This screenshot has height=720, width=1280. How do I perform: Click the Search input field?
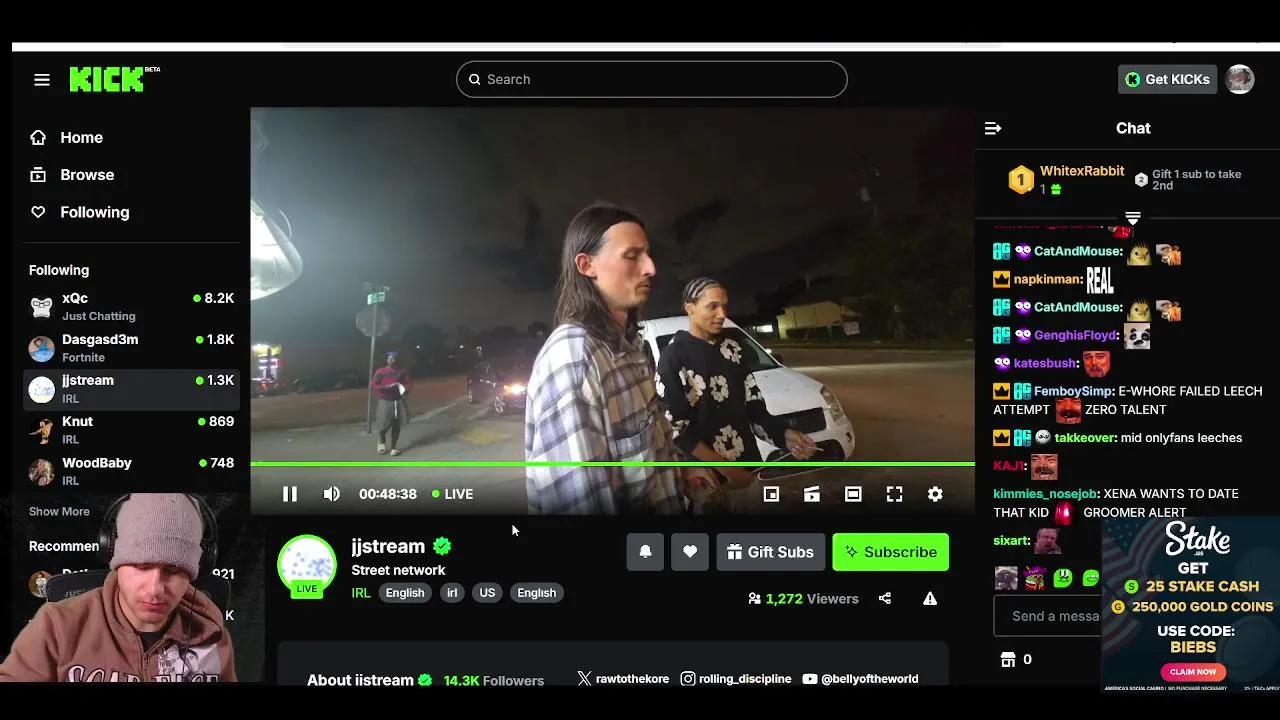[651, 79]
